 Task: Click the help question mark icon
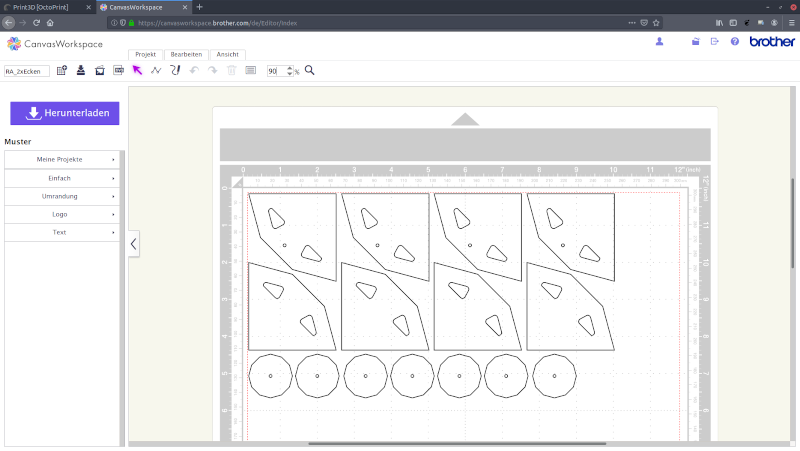(735, 42)
